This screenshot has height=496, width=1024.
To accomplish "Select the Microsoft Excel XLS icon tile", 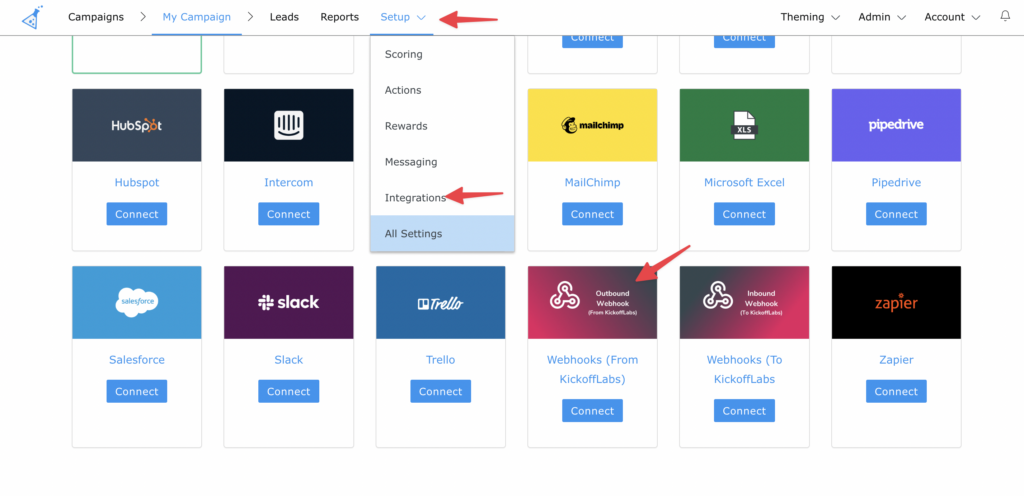I will coord(744,125).
